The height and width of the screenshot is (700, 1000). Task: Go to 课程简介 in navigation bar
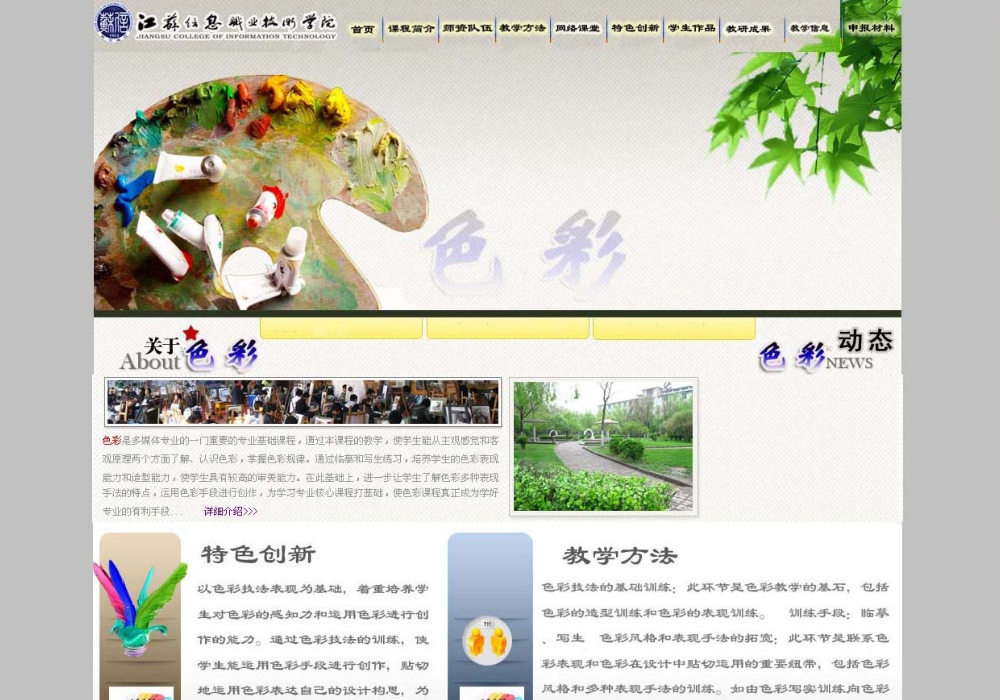coord(411,29)
